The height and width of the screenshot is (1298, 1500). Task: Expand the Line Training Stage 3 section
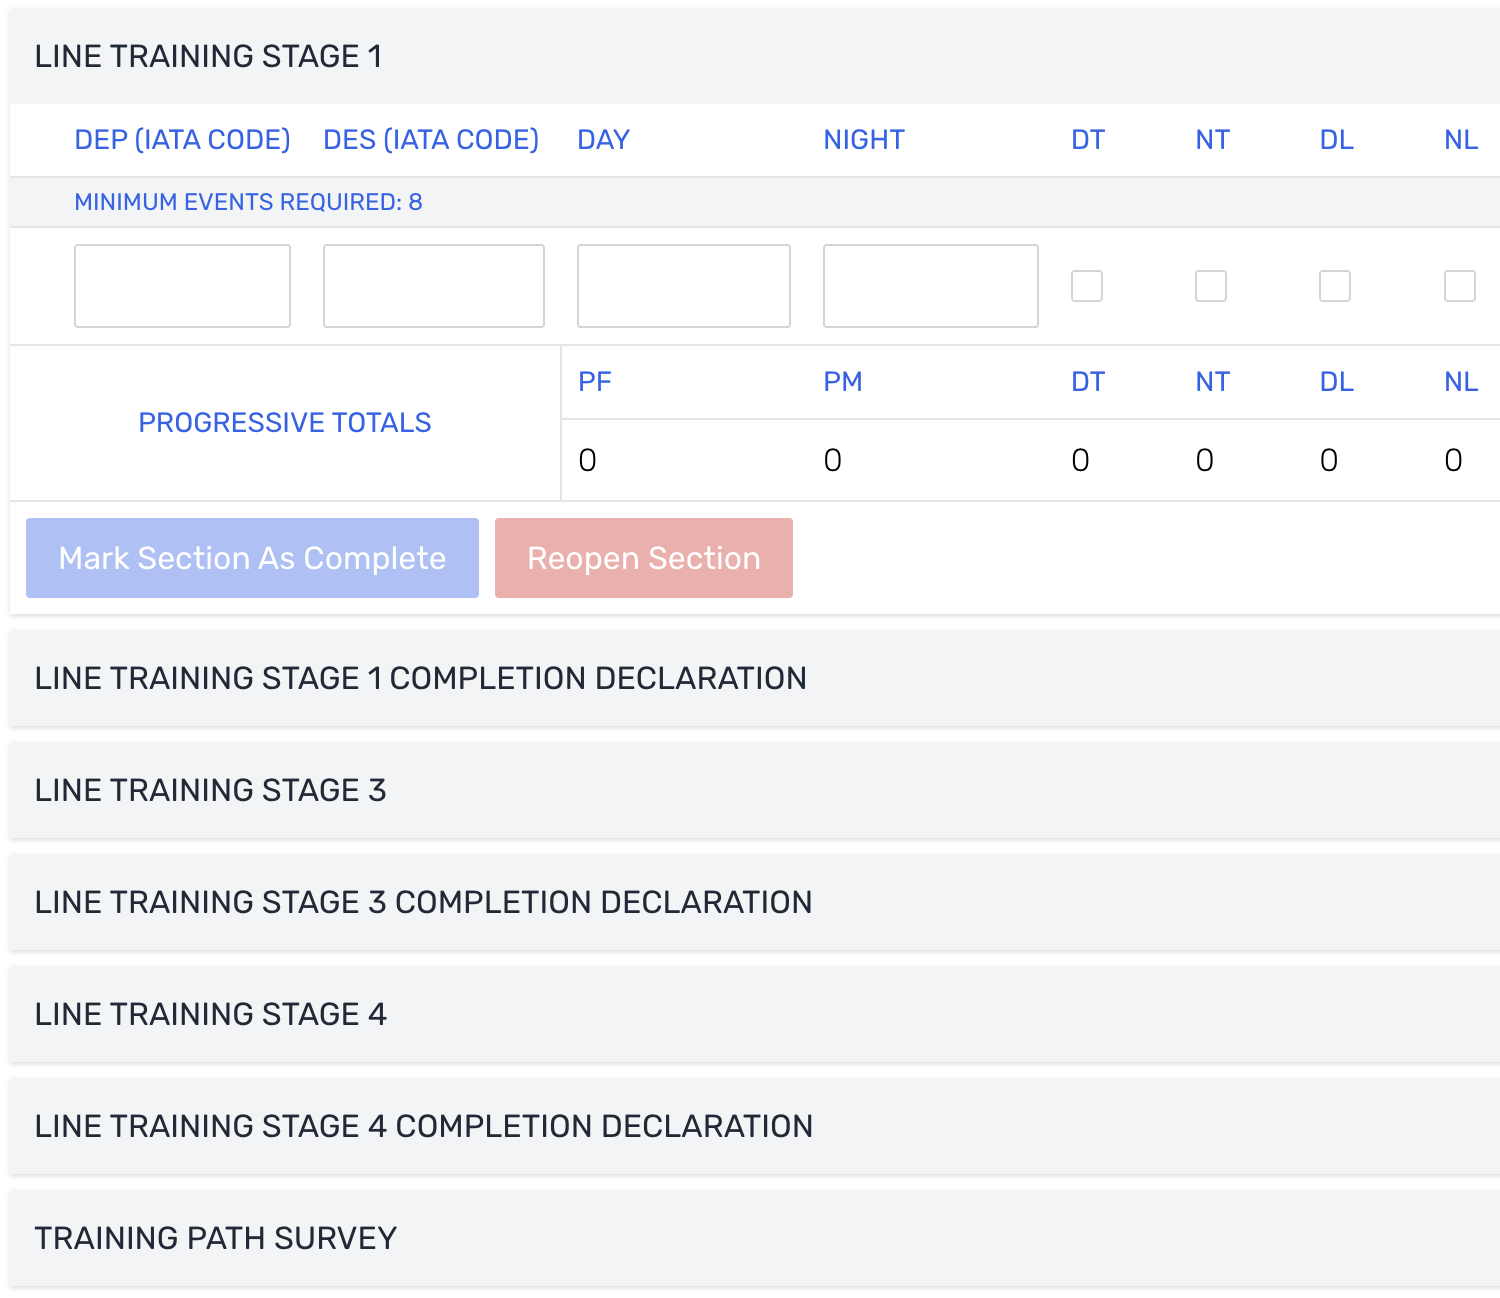pyautogui.click(x=210, y=790)
